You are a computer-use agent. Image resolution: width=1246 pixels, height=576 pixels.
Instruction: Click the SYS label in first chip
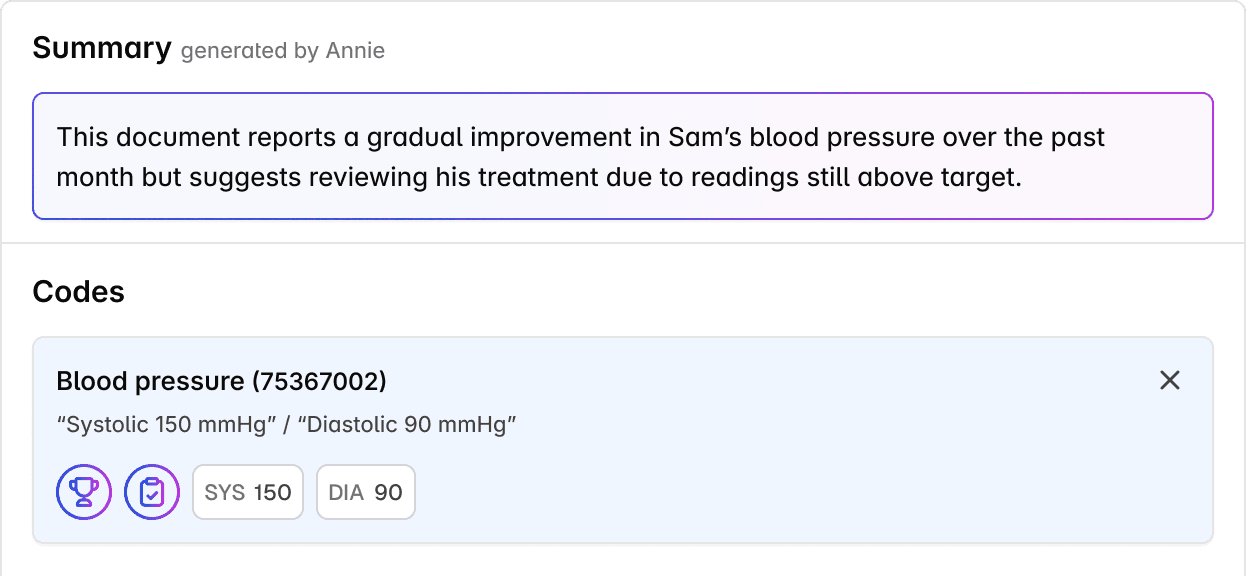225,492
